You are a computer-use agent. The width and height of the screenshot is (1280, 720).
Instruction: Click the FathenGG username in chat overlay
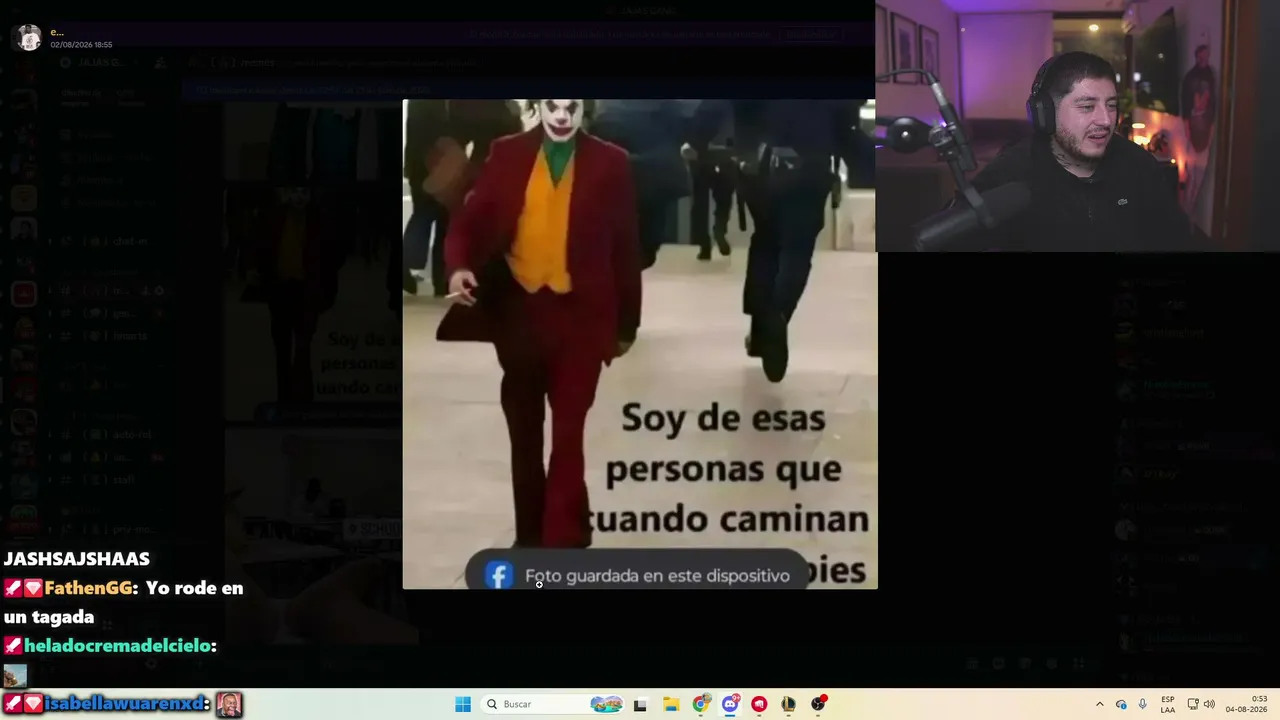88,588
